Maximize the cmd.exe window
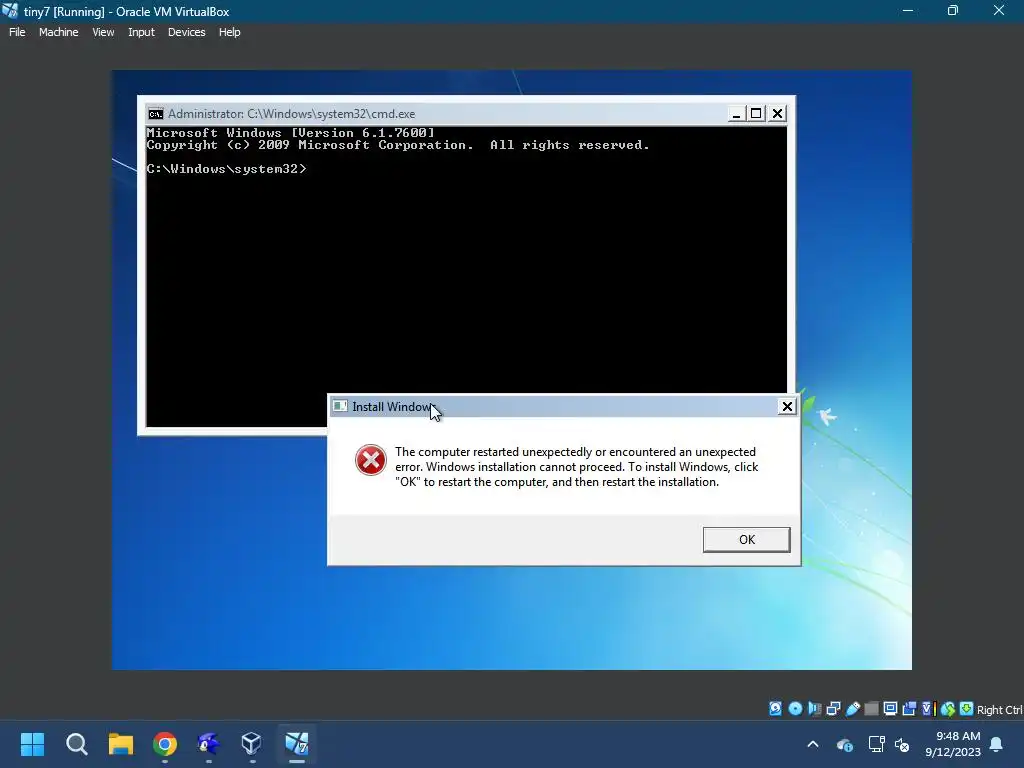The image size is (1024, 768). [x=756, y=114]
